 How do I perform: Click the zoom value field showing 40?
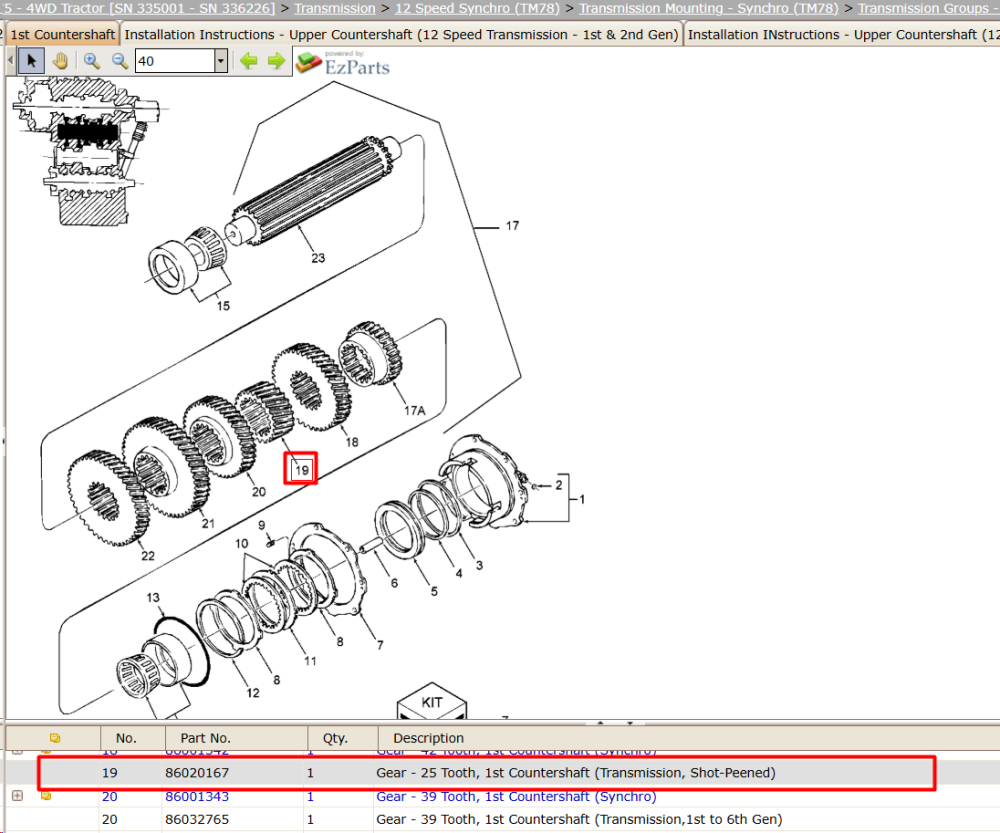[175, 61]
